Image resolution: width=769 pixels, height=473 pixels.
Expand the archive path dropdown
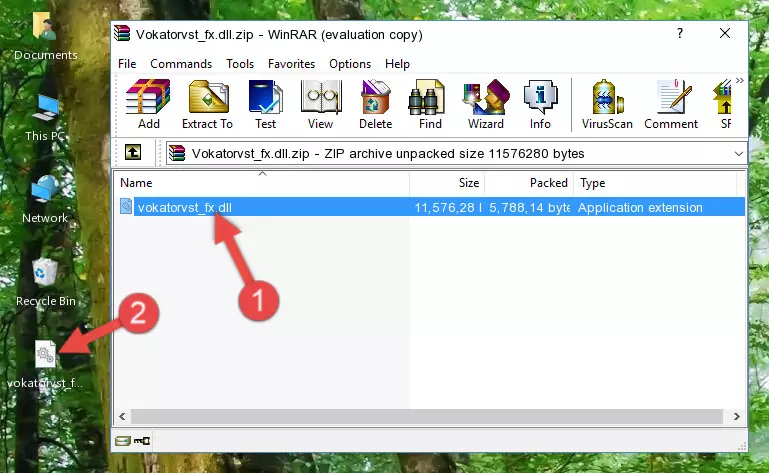coord(739,154)
